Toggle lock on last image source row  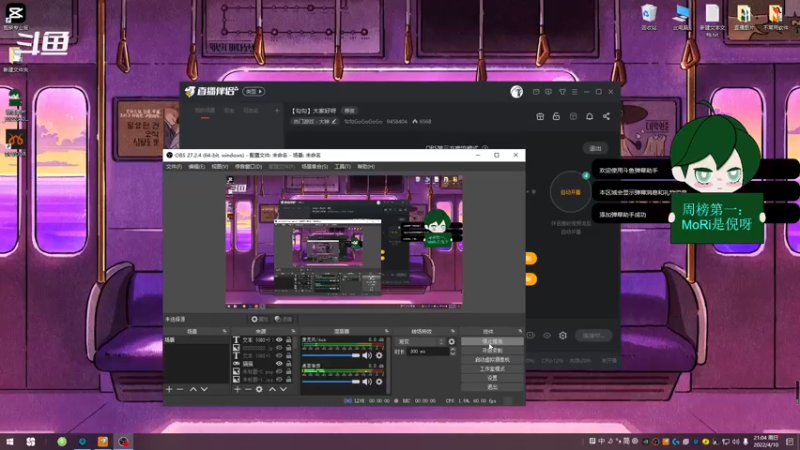tap(288, 380)
